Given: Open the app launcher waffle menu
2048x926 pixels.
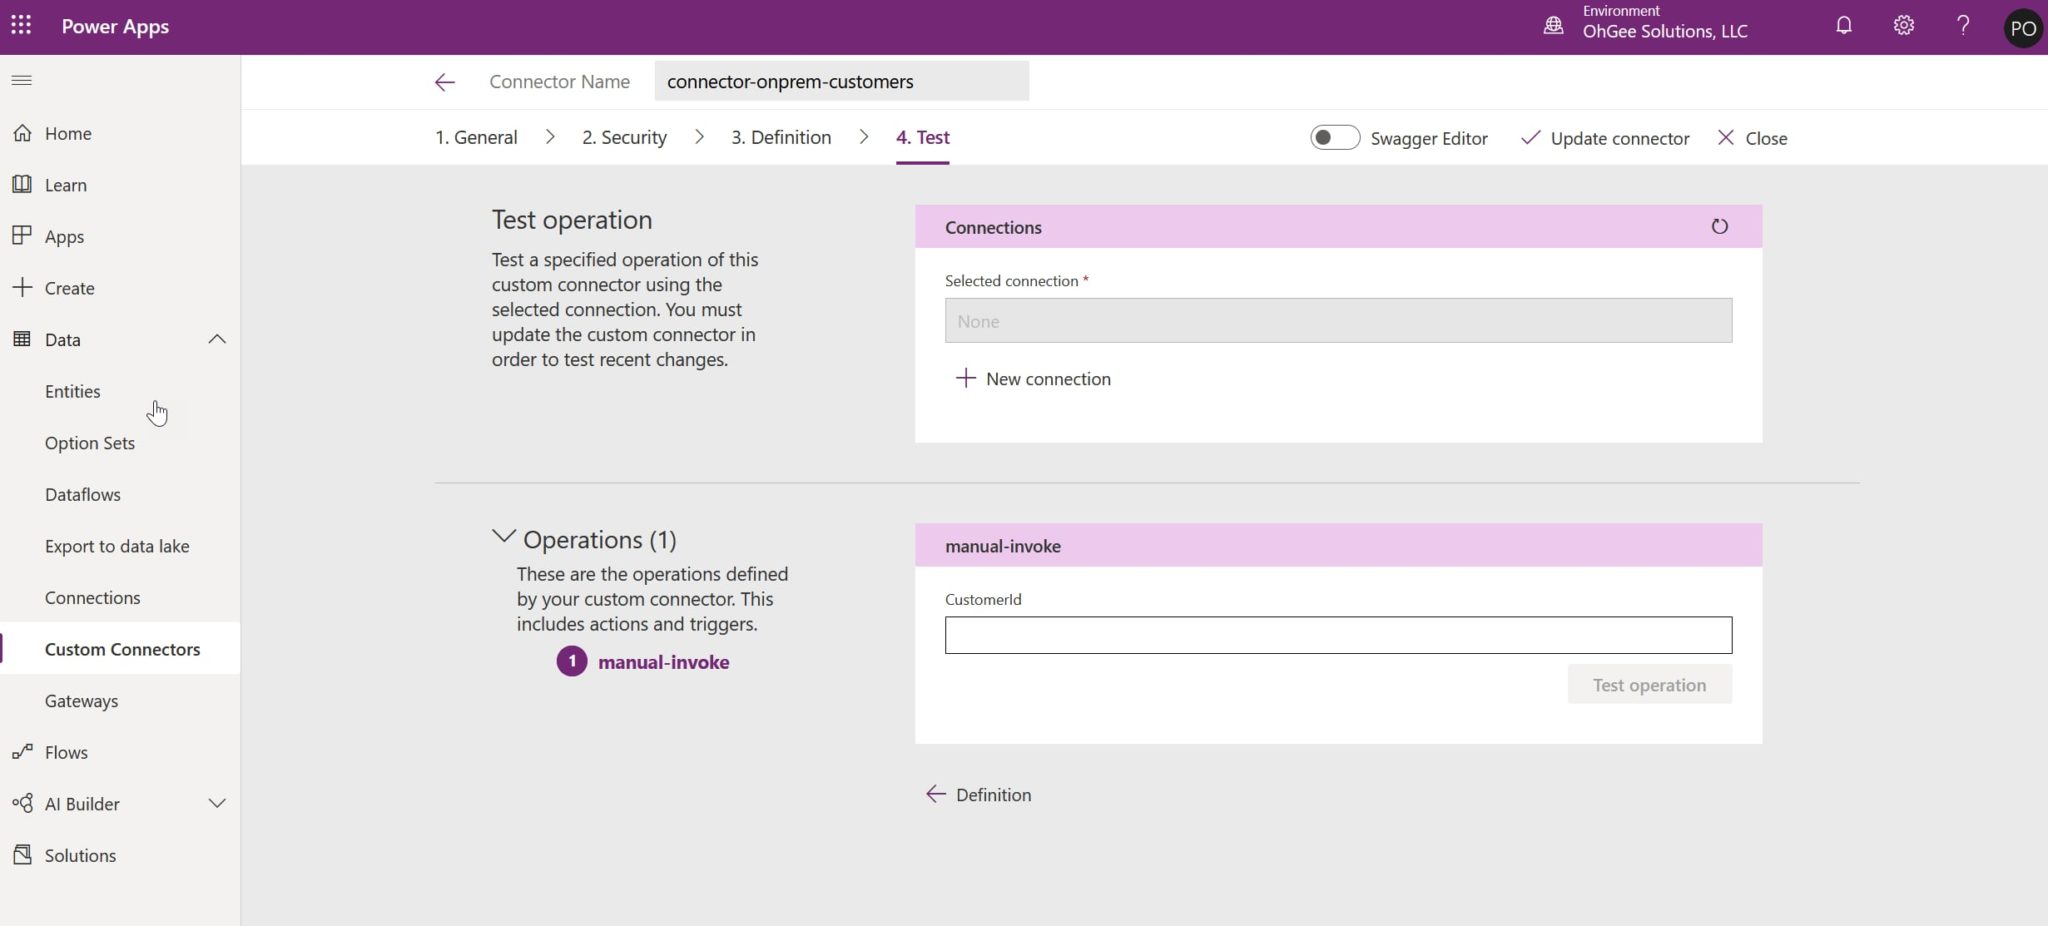Looking at the screenshot, I should (21, 25).
